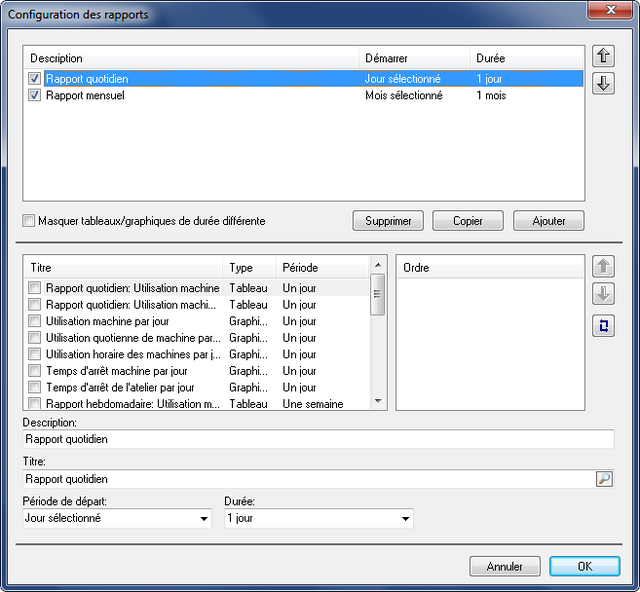The height and width of the screenshot is (592, 640).
Task: Click into the Description text field
Action: 318,439
